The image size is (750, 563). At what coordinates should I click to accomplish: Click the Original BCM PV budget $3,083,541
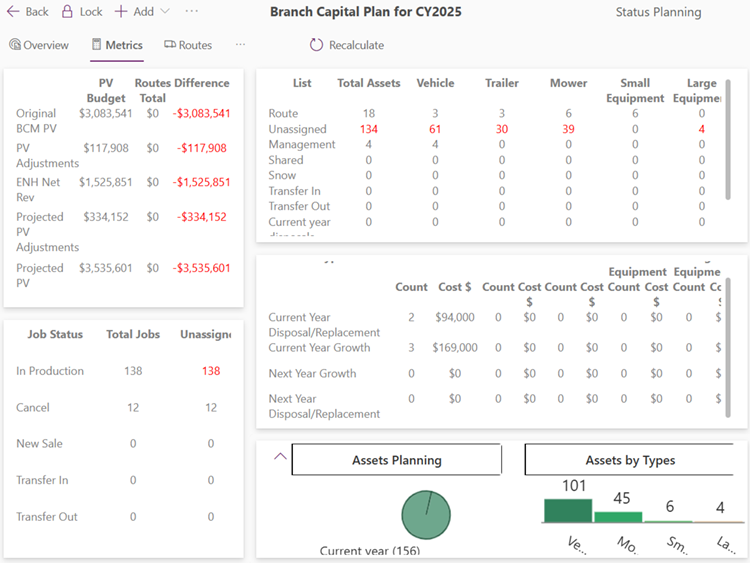[106, 113]
